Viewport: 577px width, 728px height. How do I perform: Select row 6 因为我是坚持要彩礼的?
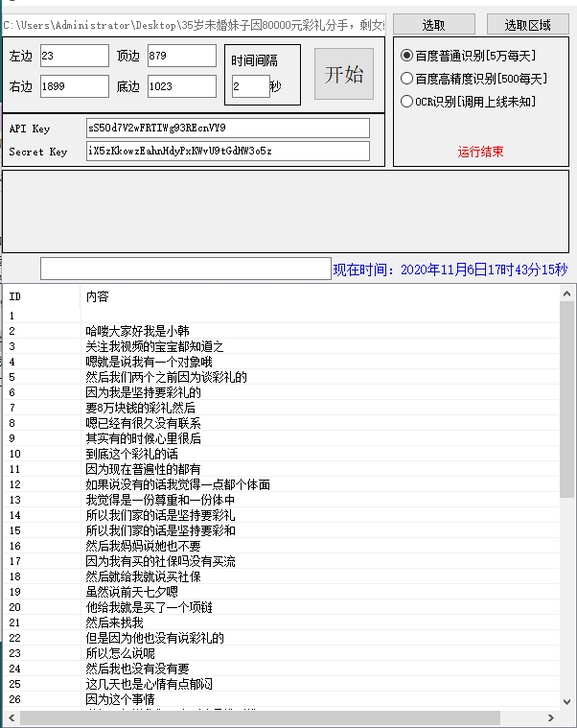click(x=281, y=392)
